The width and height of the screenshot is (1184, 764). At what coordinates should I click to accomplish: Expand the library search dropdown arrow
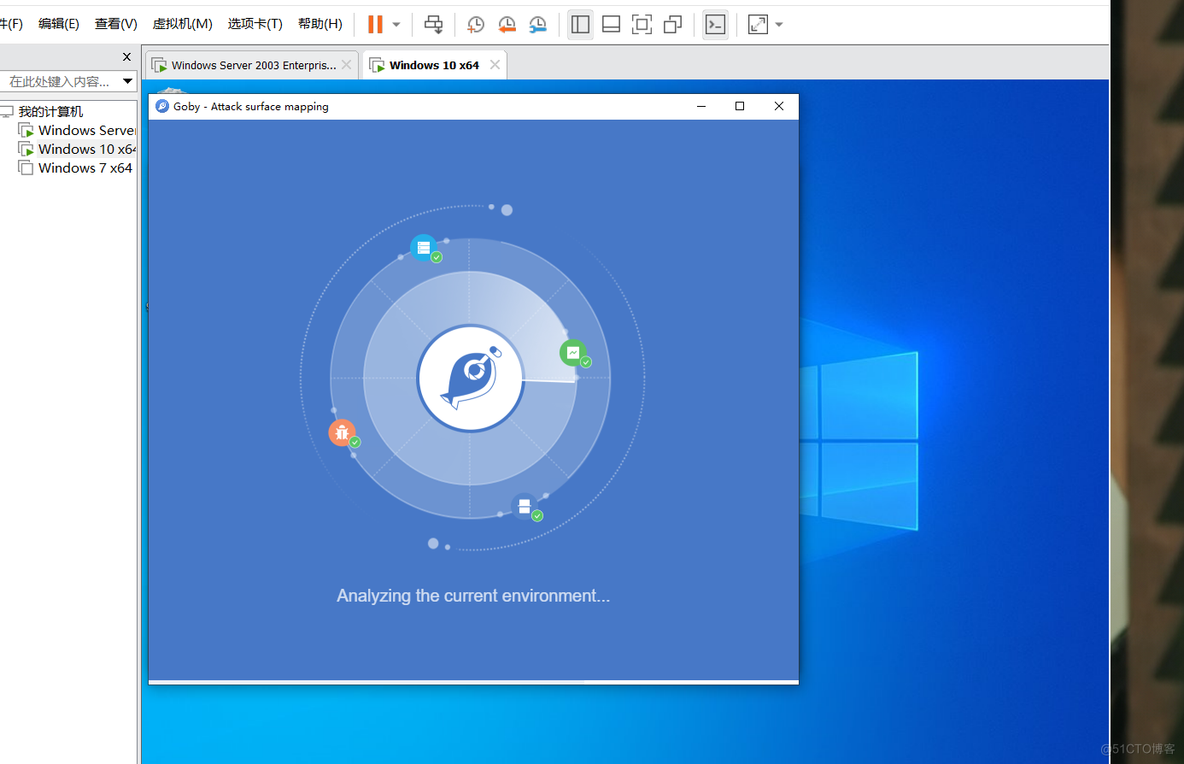[128, 82]
